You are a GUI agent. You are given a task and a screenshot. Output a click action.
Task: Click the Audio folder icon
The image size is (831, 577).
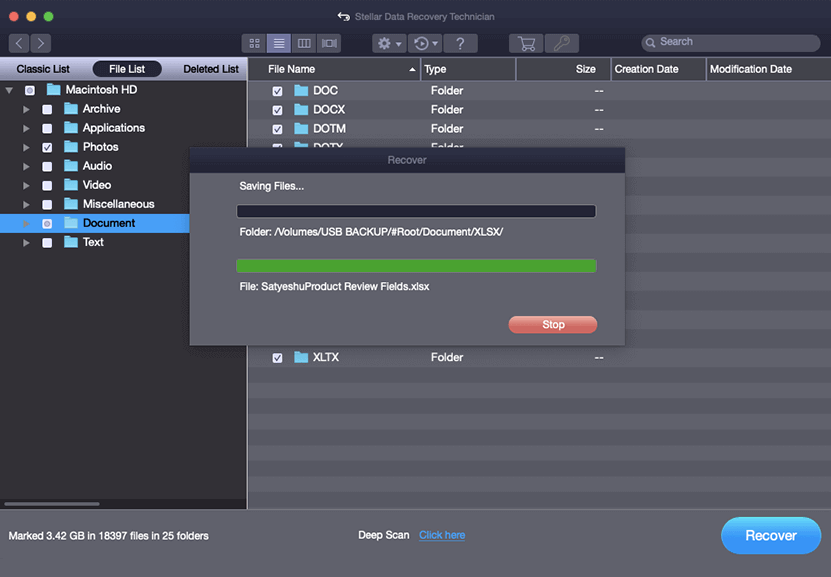tap(71, 166)
